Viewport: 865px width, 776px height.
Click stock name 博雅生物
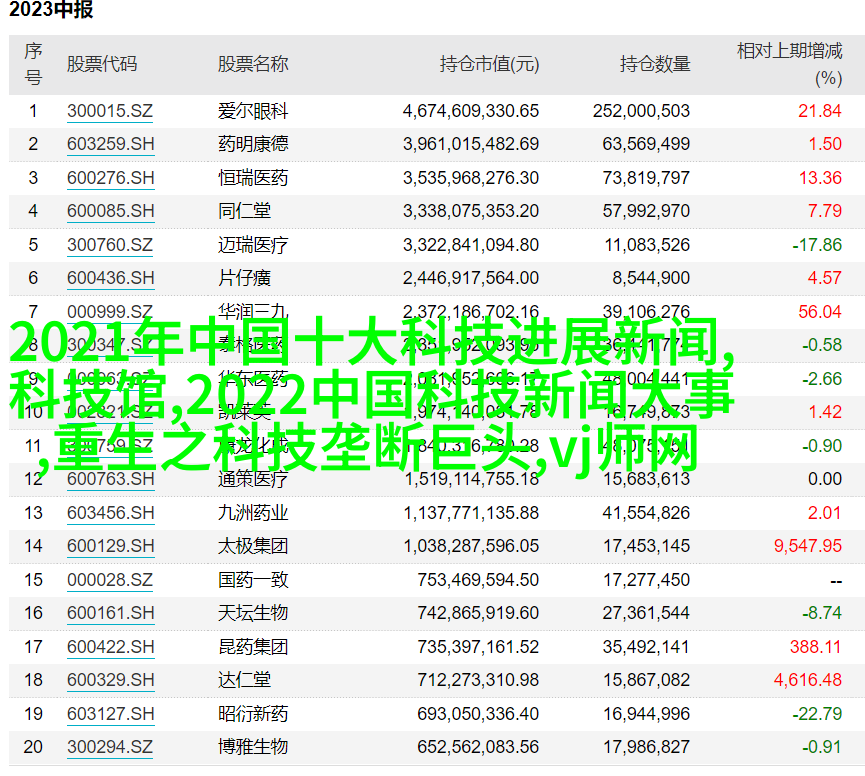click(x=253, y=747)
